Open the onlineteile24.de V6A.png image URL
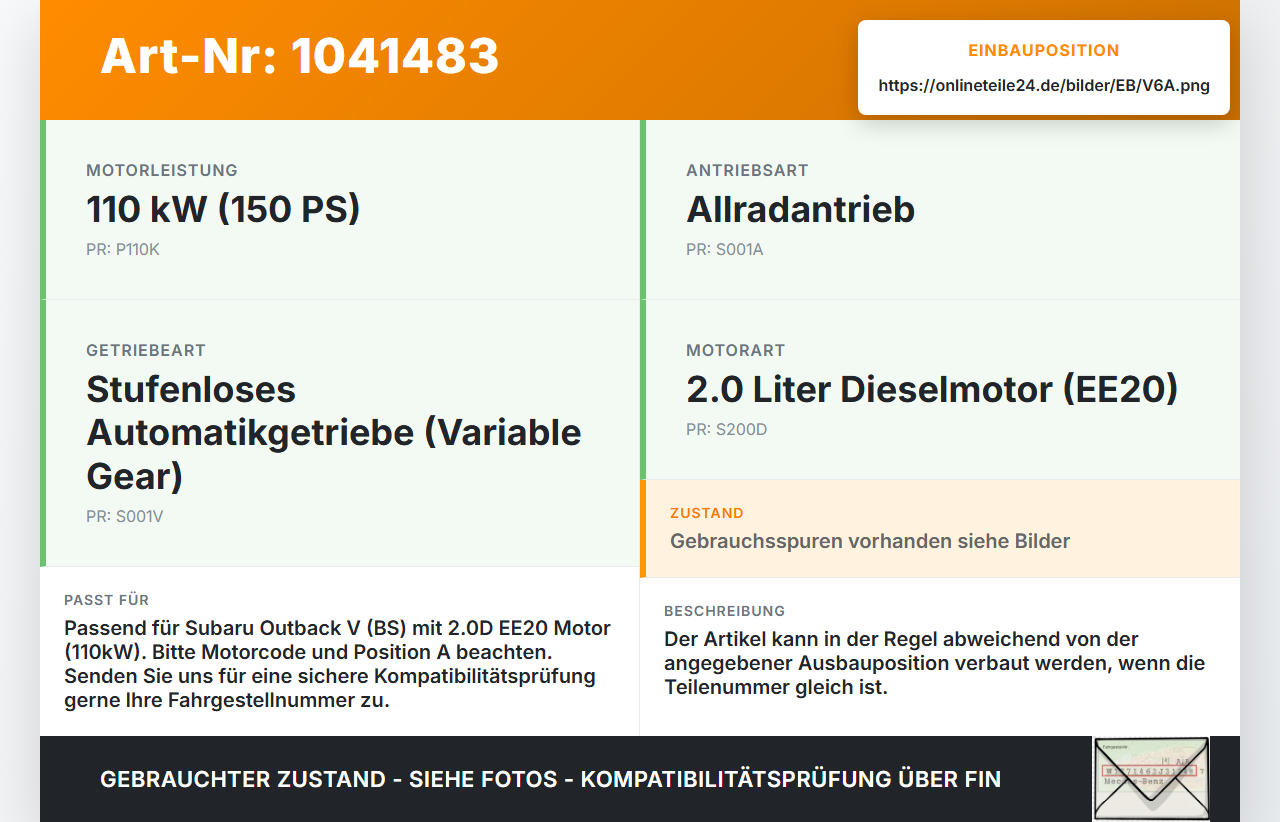 [1044, 86]
